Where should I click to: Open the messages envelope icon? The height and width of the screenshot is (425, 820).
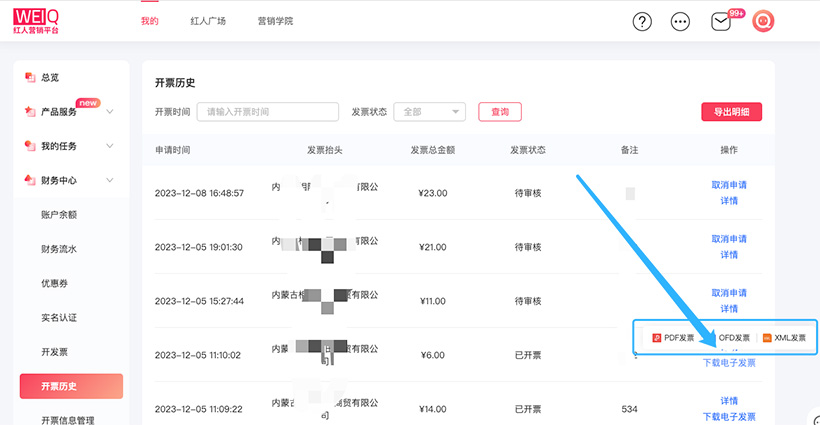[721, 22]
